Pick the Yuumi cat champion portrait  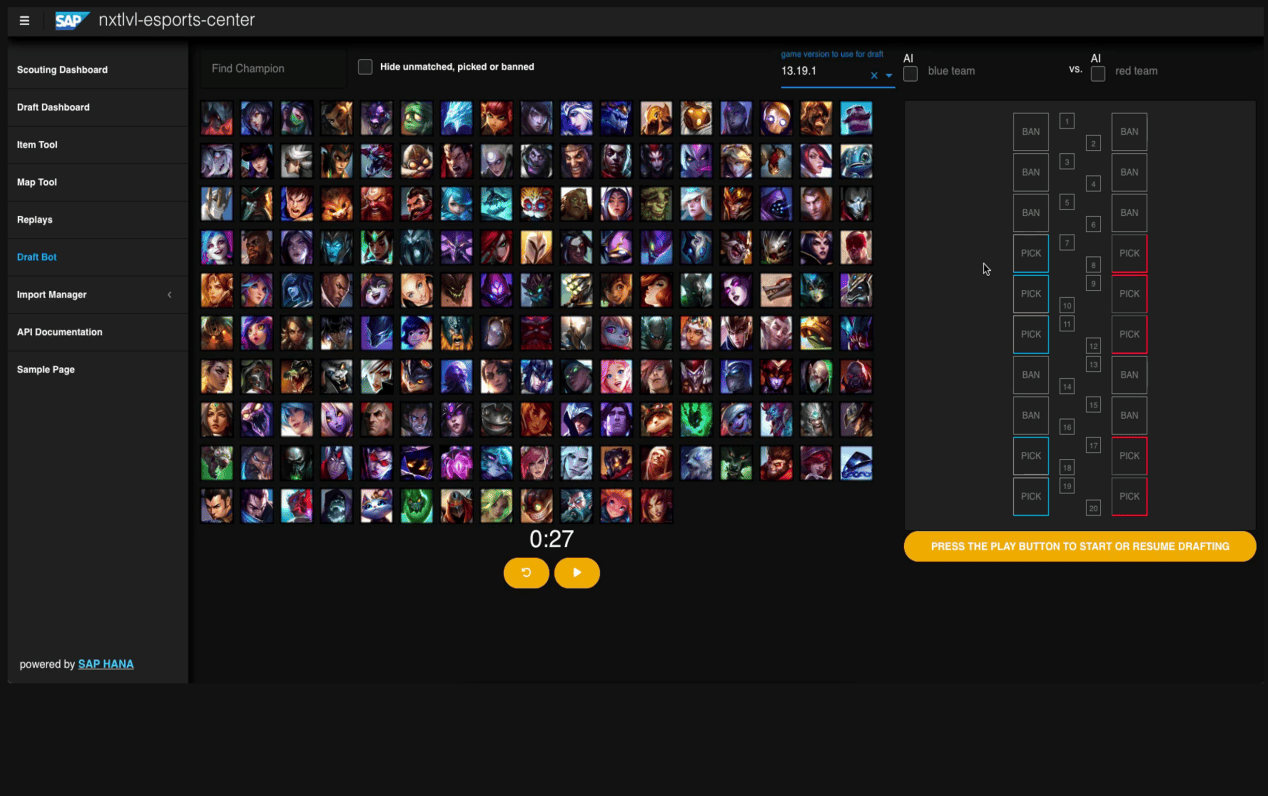point(377,506)
